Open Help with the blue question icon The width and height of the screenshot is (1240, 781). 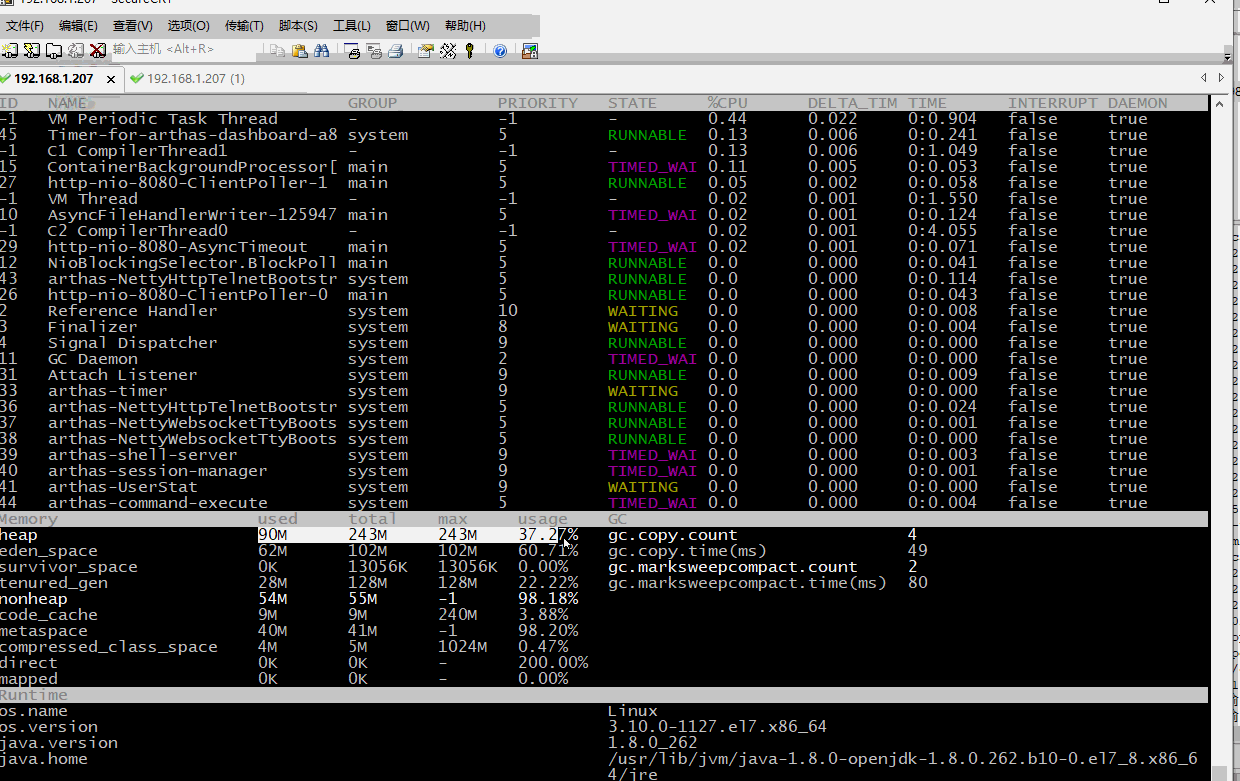pyautogui.click(x=500, y=50)
